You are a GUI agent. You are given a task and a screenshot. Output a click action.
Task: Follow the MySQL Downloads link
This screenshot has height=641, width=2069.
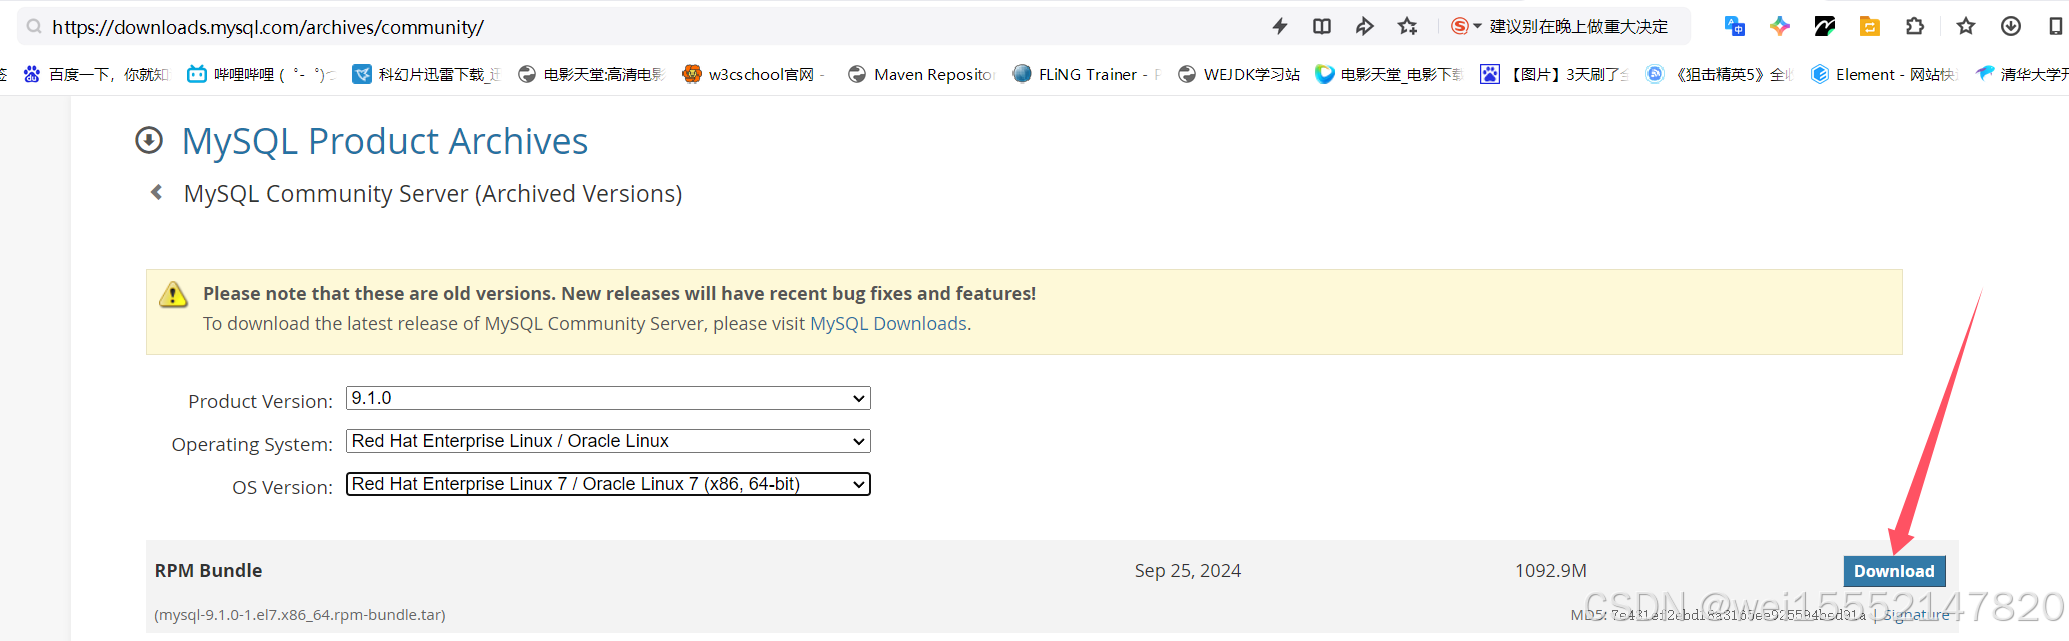[x=888, y=323]
